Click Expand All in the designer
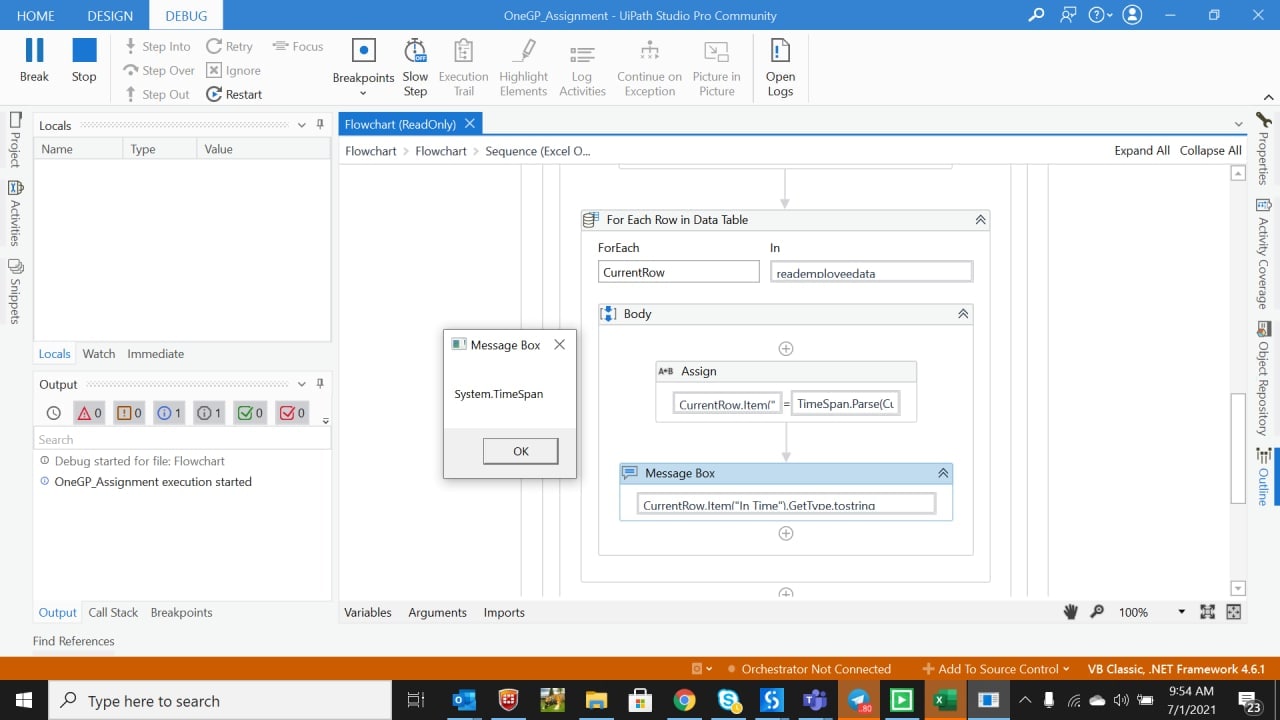This screenshot has height=720, width=1280. click(1142, 151)
